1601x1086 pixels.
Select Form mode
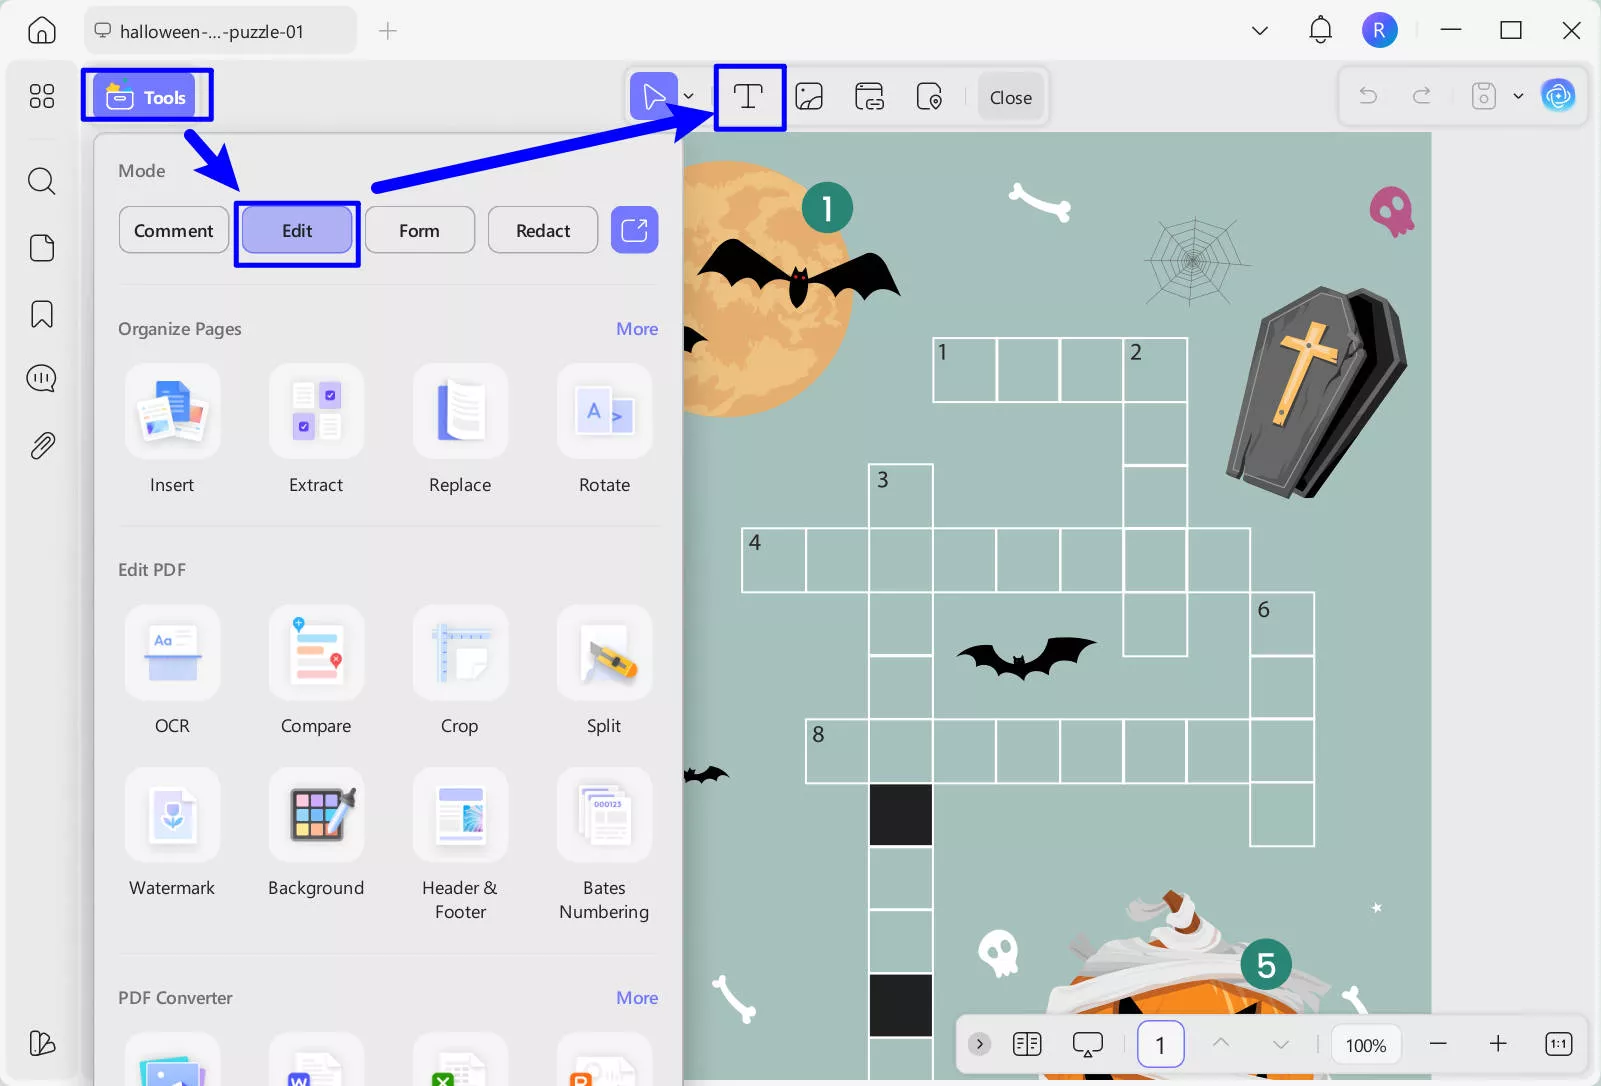coord(419,230)
